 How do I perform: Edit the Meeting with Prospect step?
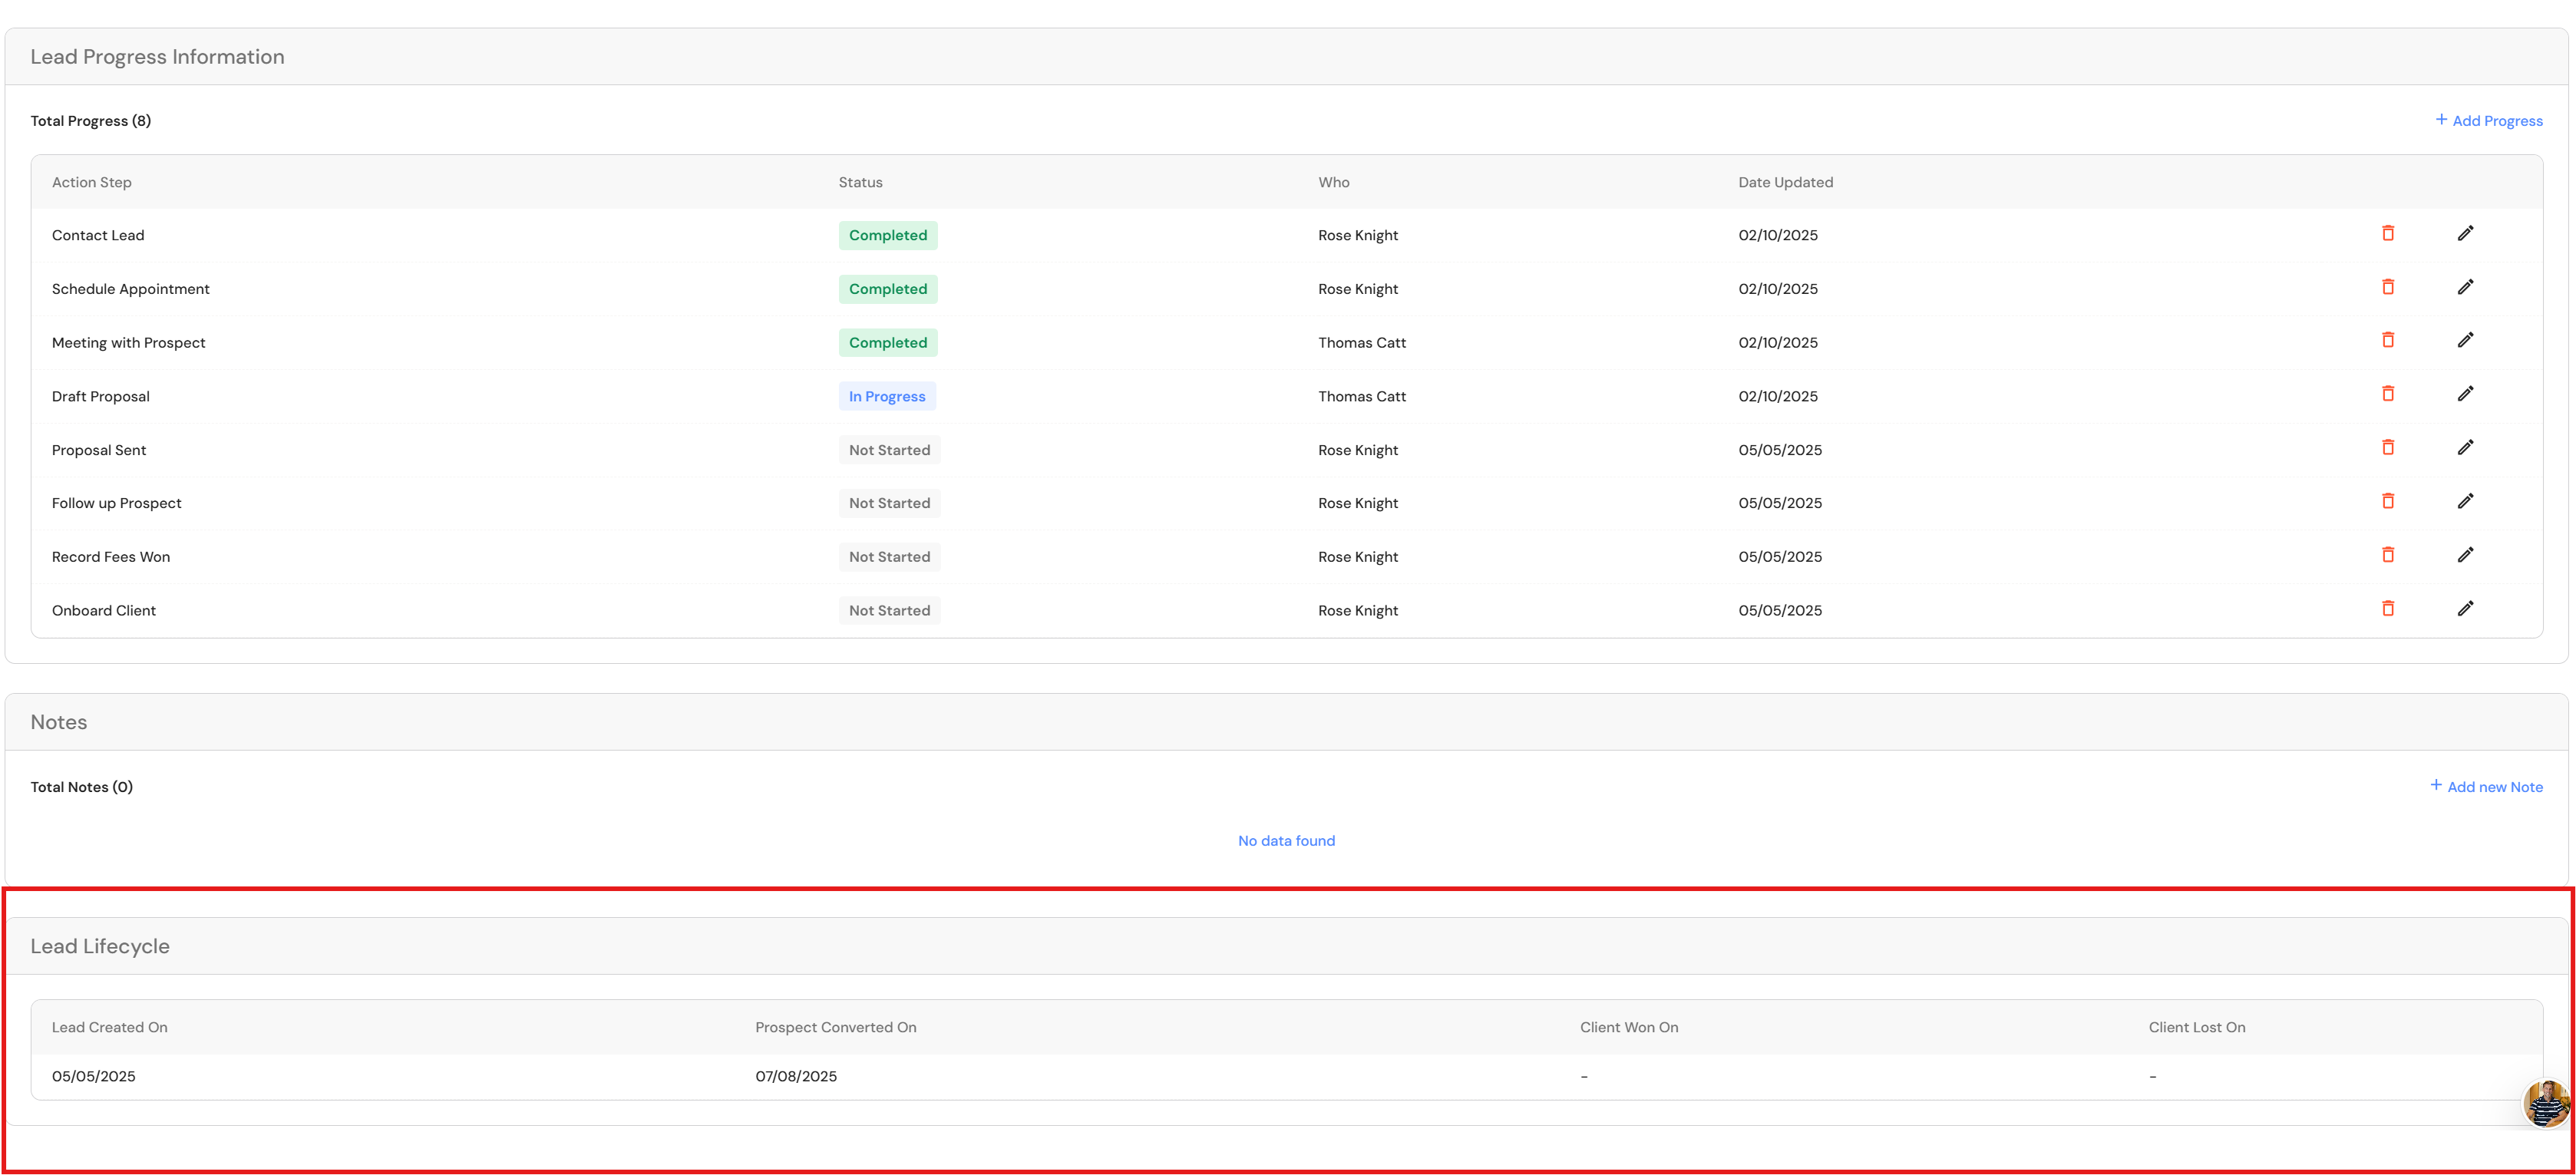pos(2465,341)
